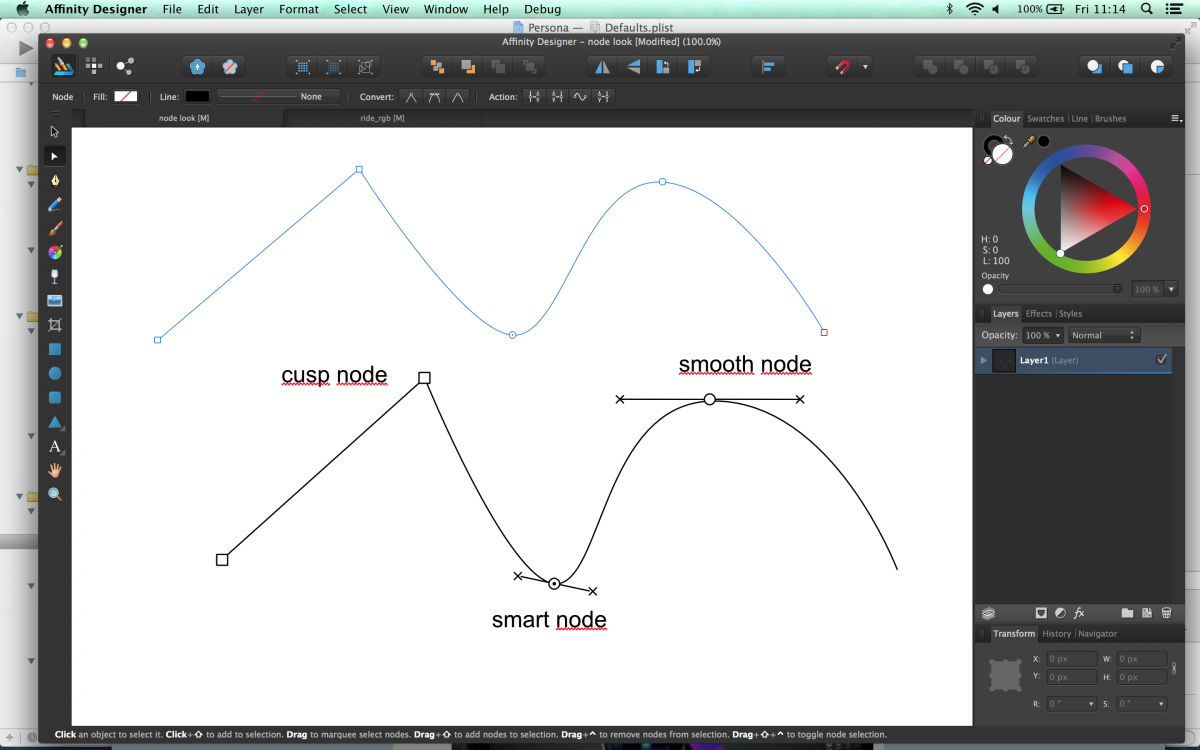
Task: Convert node to smart
Action: tap(457, 97)
